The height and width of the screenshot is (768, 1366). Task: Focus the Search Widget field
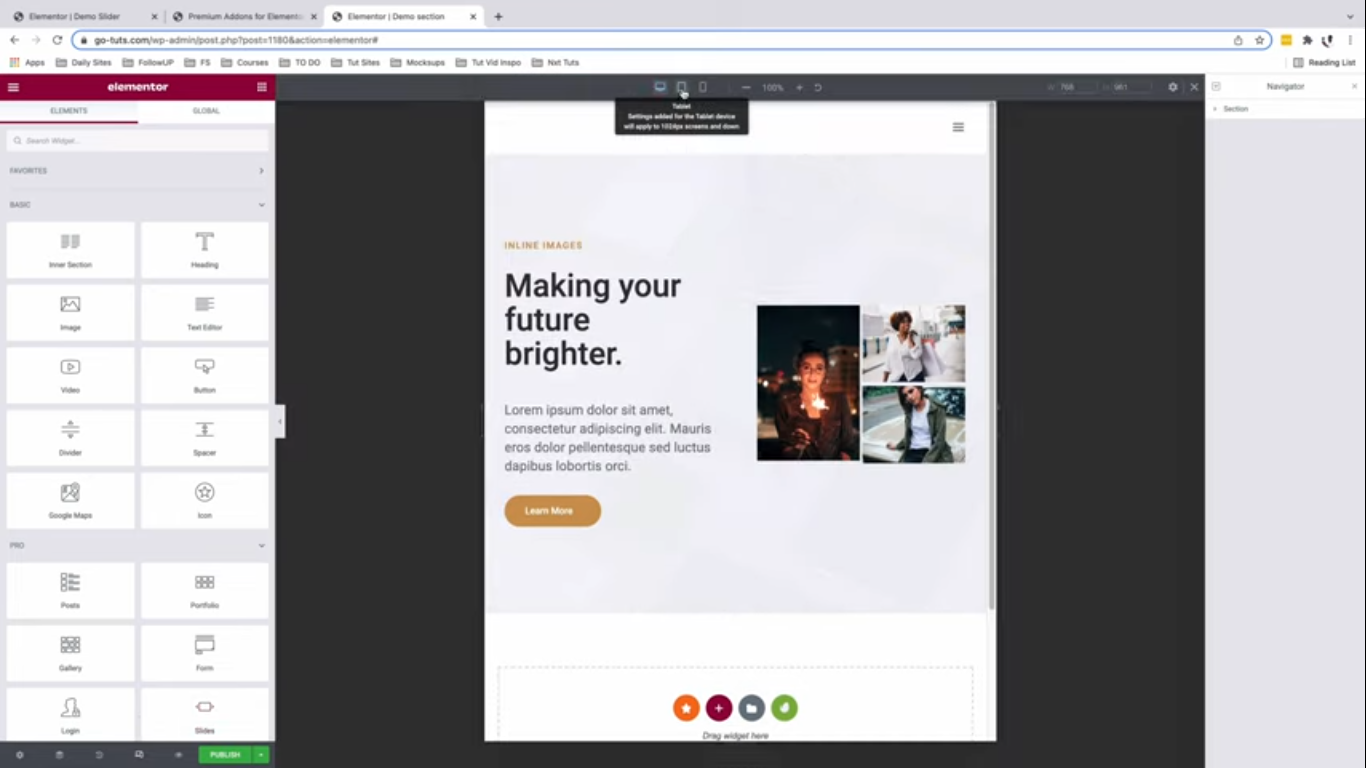138,141
